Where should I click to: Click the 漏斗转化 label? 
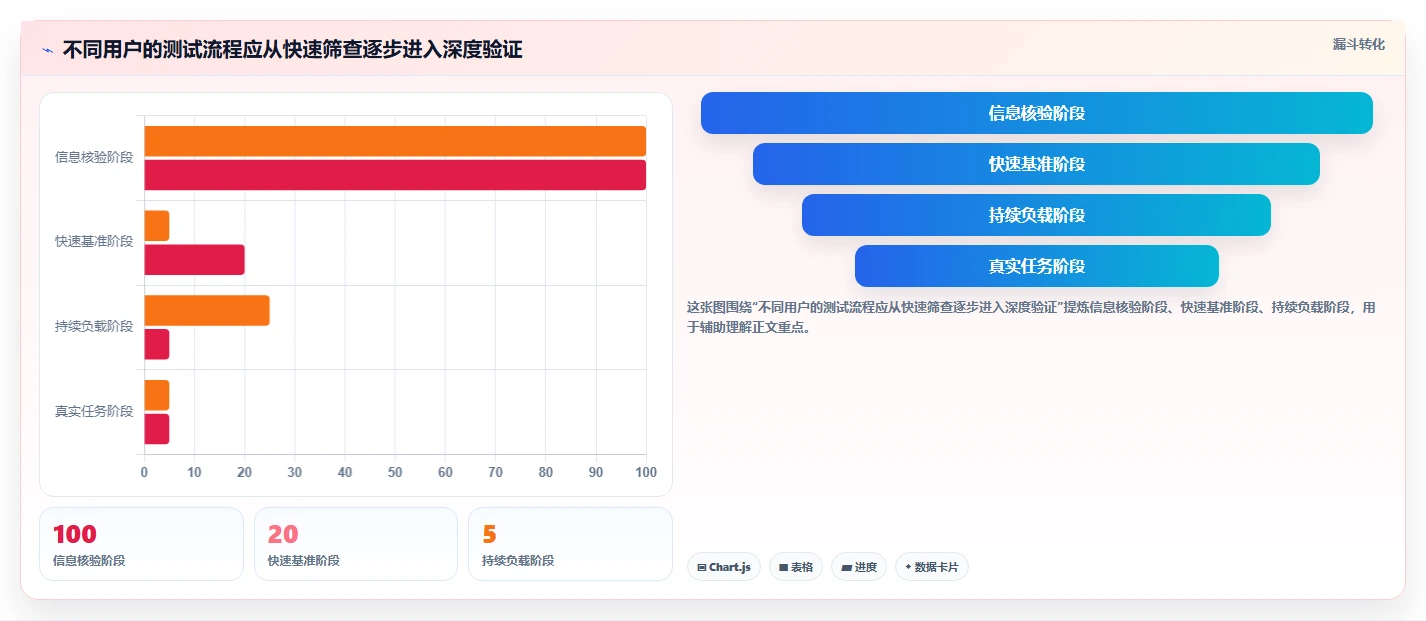click(1359, 44)
